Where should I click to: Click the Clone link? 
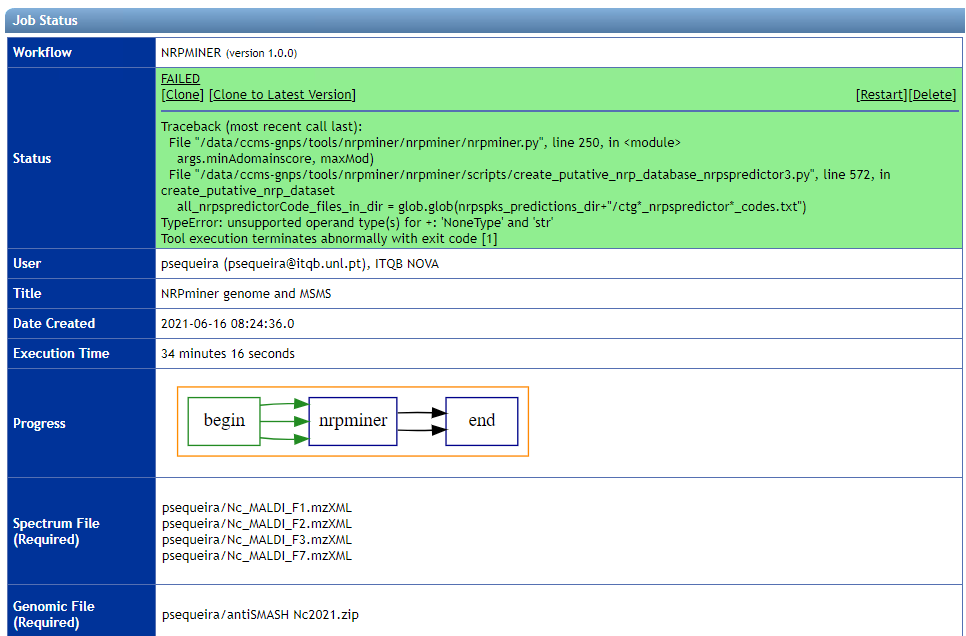182,95
